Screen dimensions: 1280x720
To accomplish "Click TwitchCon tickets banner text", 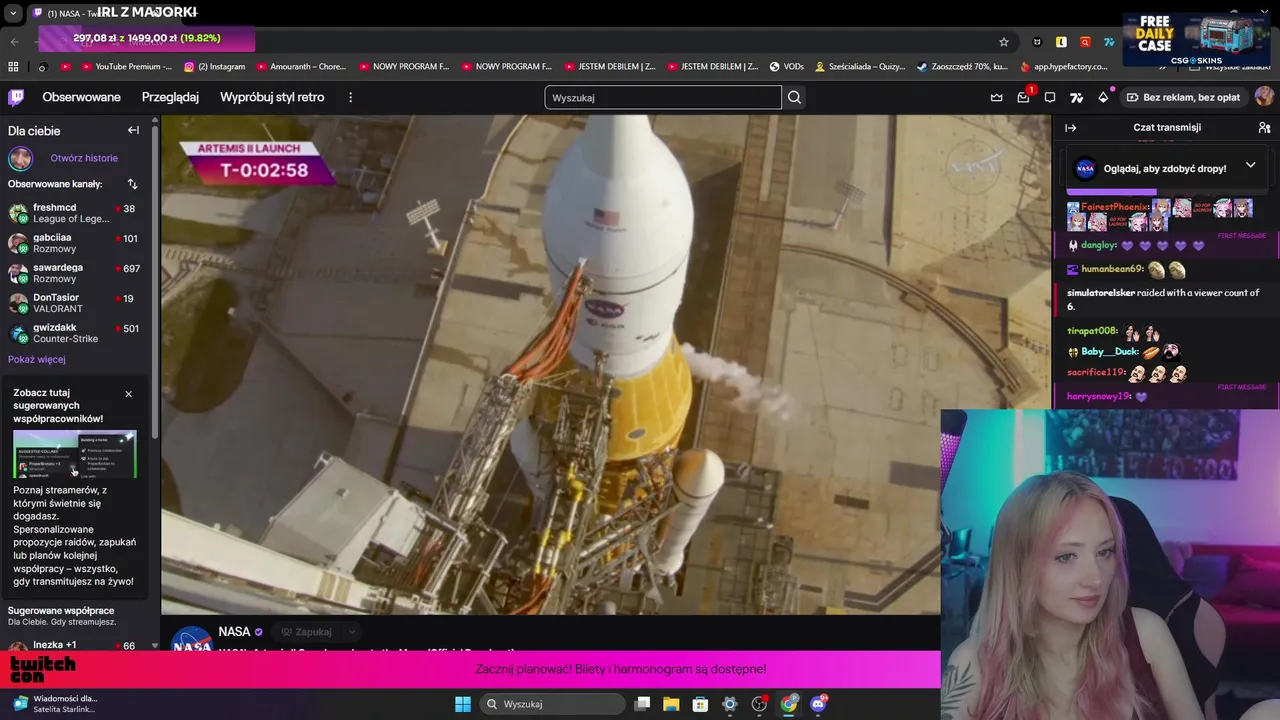I will click(x=621, y=669).
